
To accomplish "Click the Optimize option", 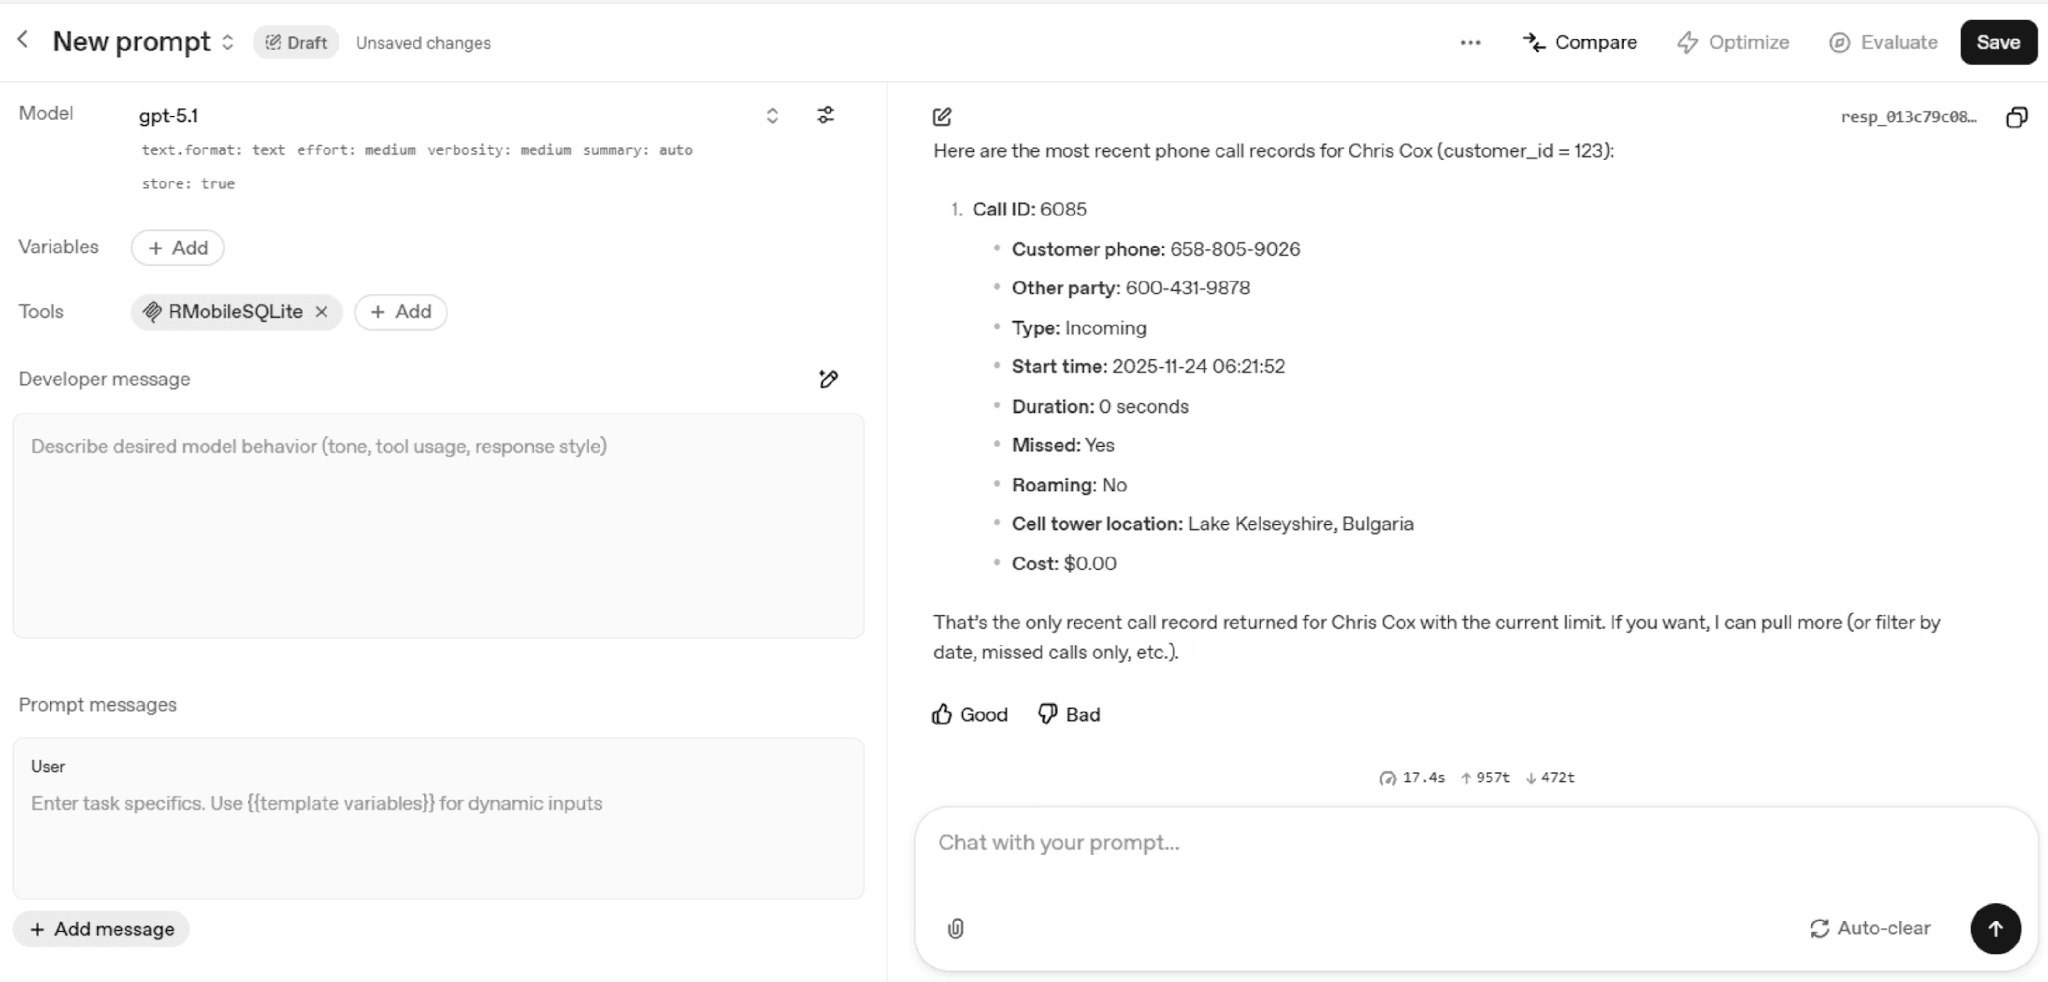I will tap(1733, 43).
